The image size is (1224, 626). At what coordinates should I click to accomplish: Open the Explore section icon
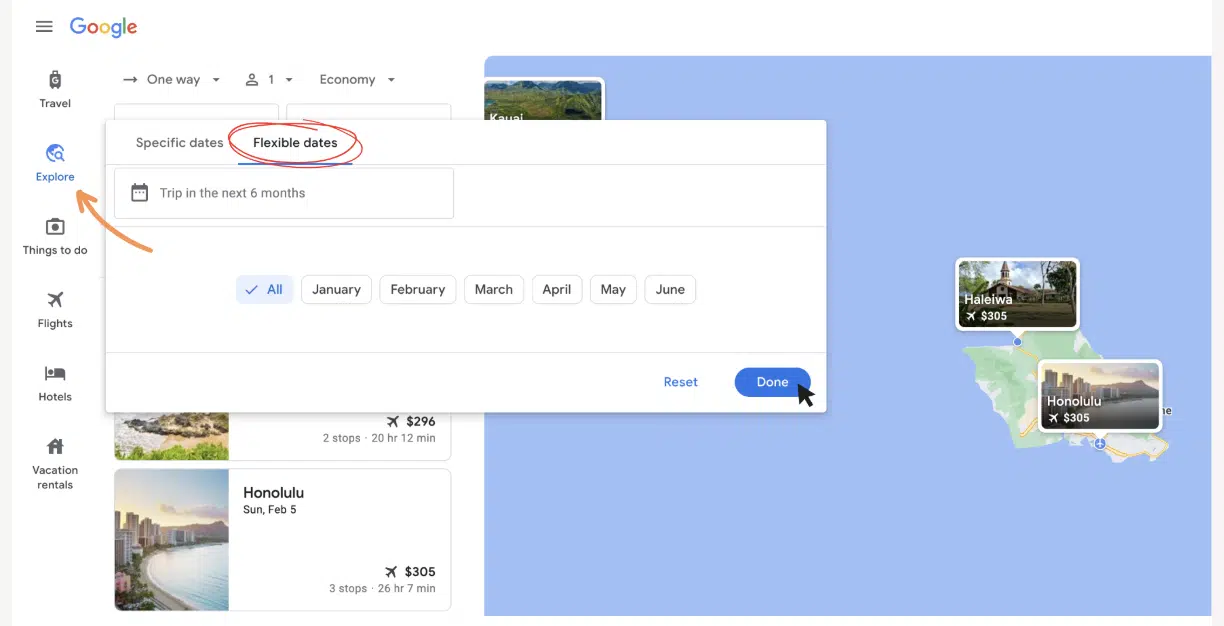pyautogui.click(x=55, y=154)
